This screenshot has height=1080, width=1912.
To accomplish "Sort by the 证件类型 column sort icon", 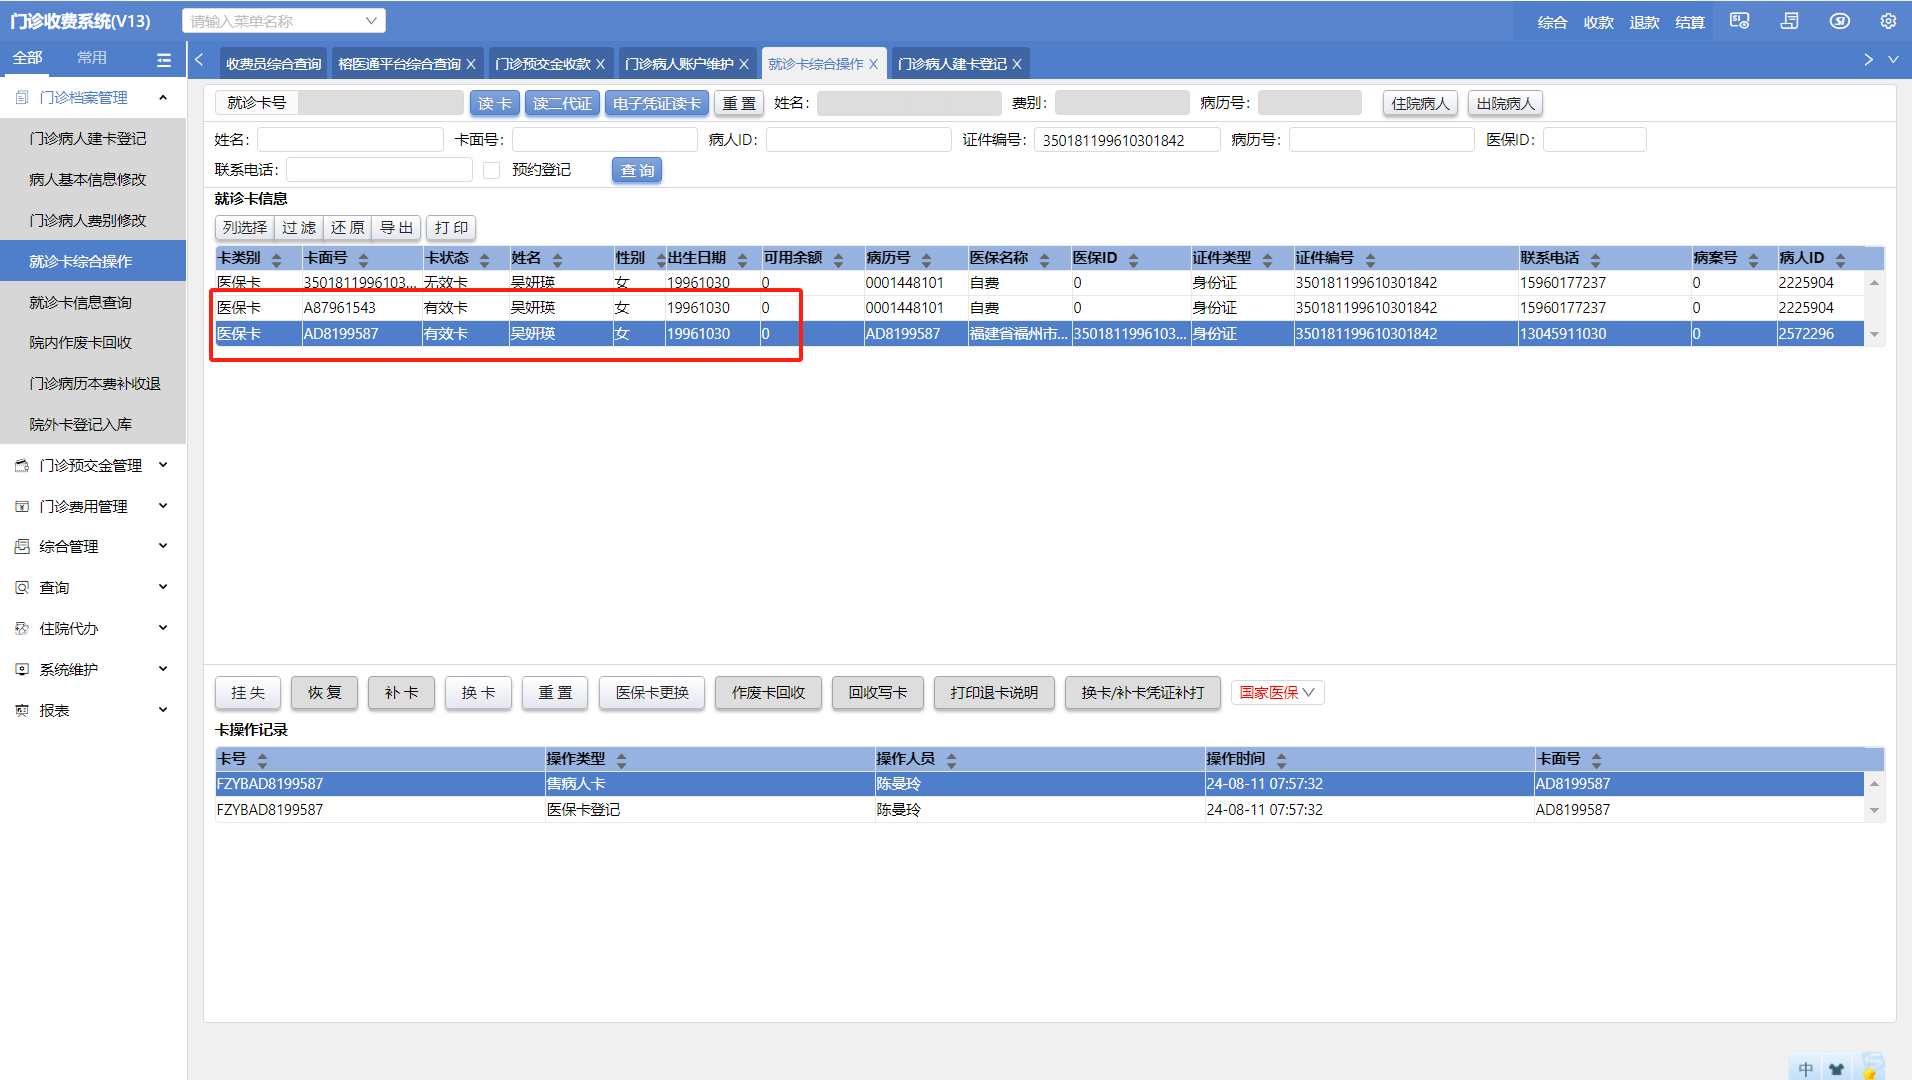I will [1268, 259].
